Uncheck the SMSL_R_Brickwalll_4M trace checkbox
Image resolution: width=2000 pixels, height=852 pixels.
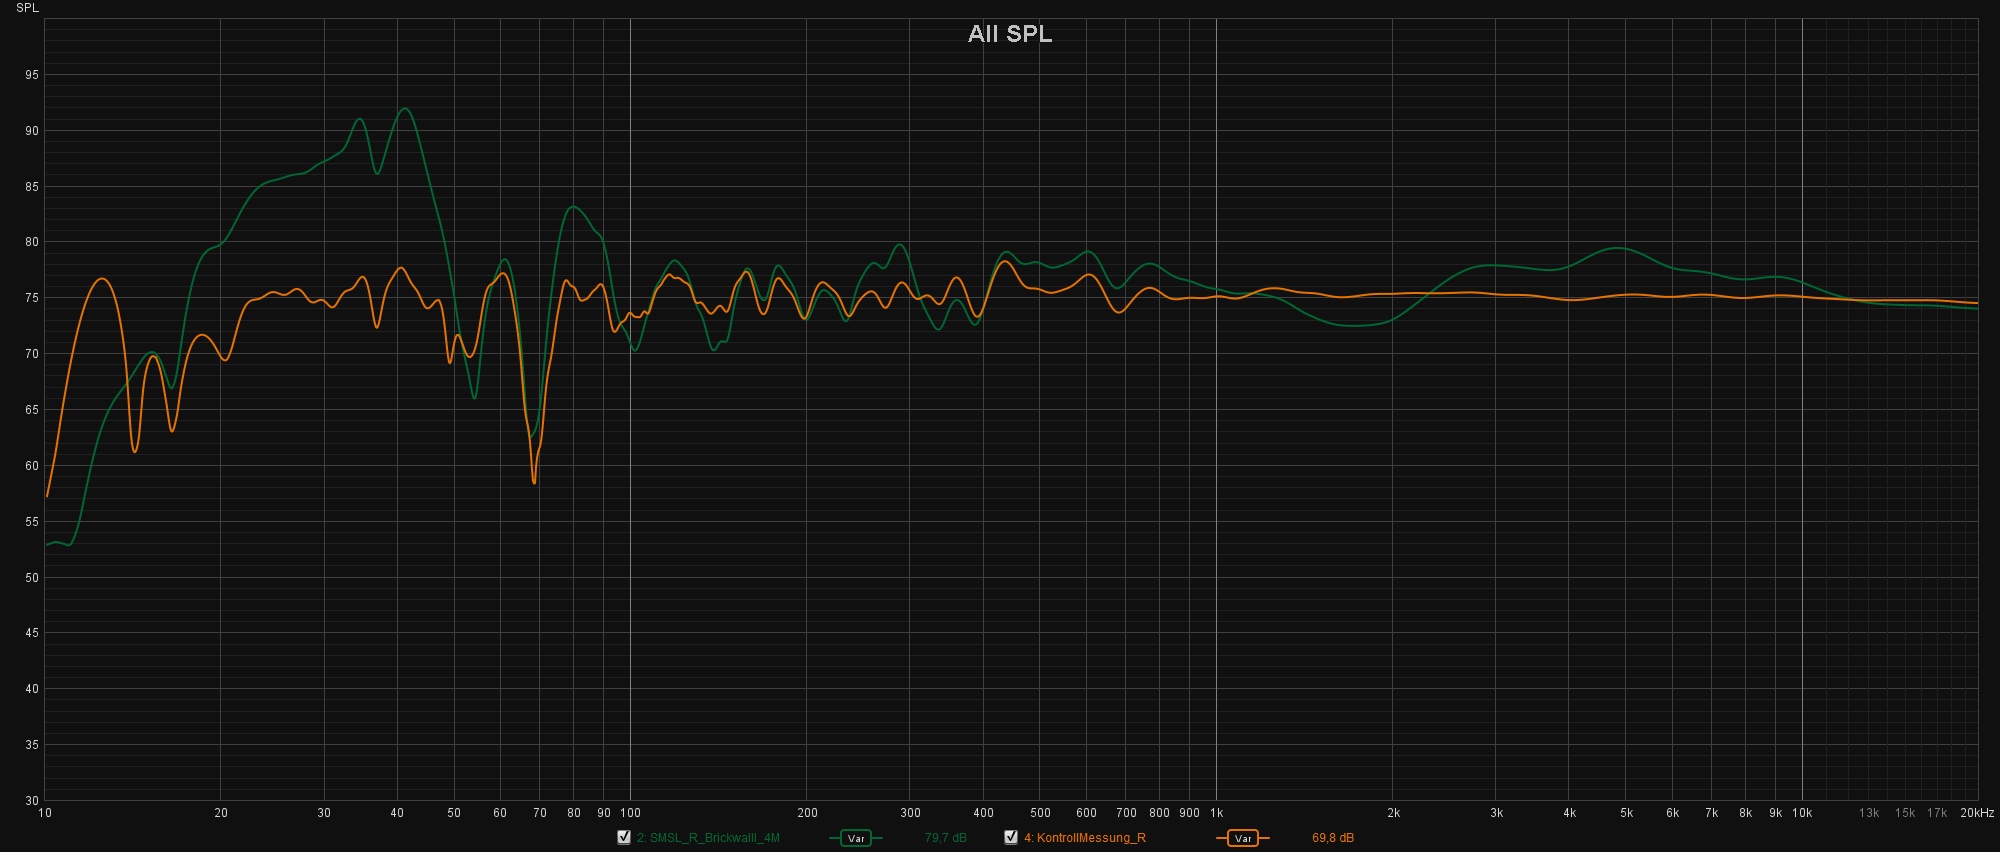pos(624,837)
